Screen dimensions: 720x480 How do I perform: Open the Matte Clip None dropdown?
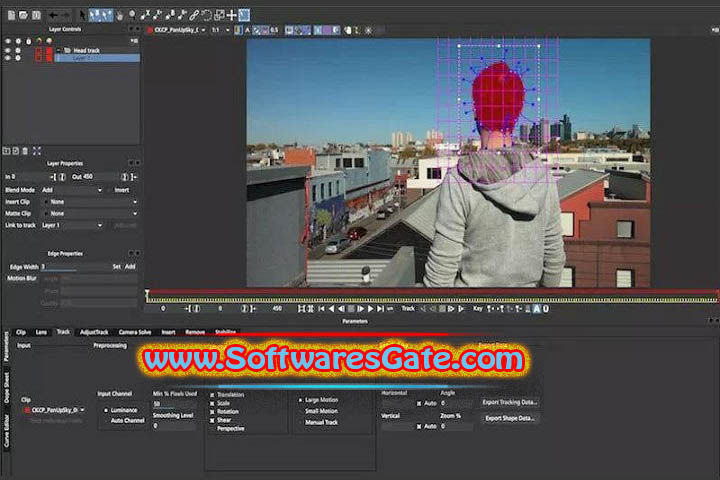coord(91,214)
